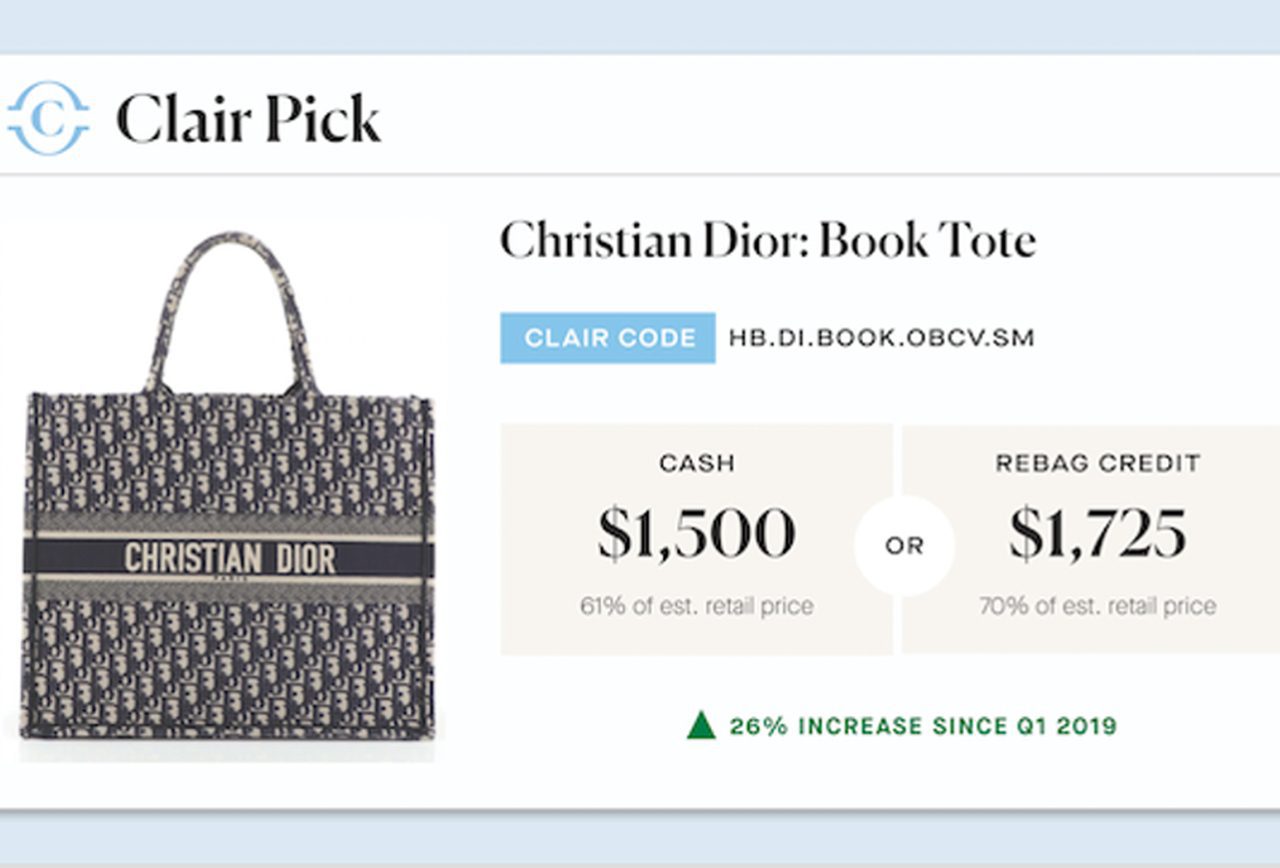This screenshot has width=1280, height=868.
Task: Click the REBAG CREDIT label heading
Action: click(x=1097, y=464)
